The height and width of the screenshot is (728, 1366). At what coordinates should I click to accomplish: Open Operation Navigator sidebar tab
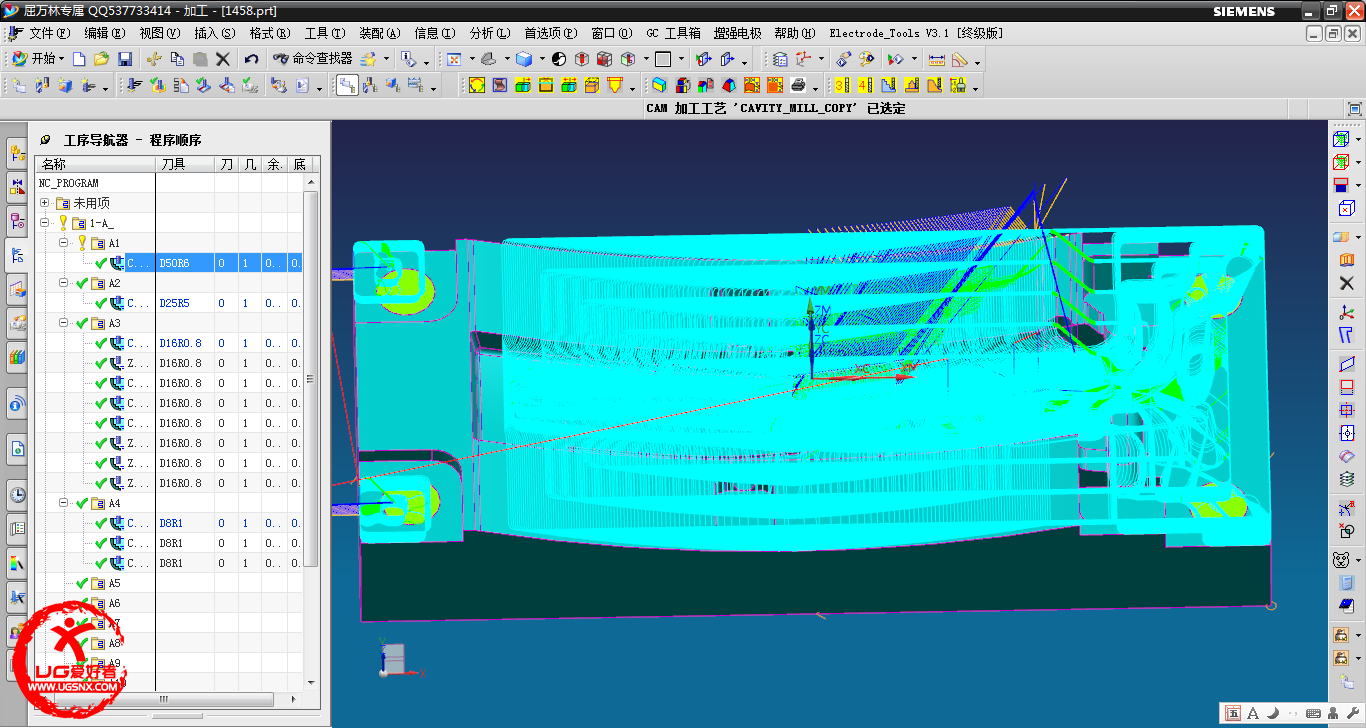pyautogui.click(x=17, y=256)
